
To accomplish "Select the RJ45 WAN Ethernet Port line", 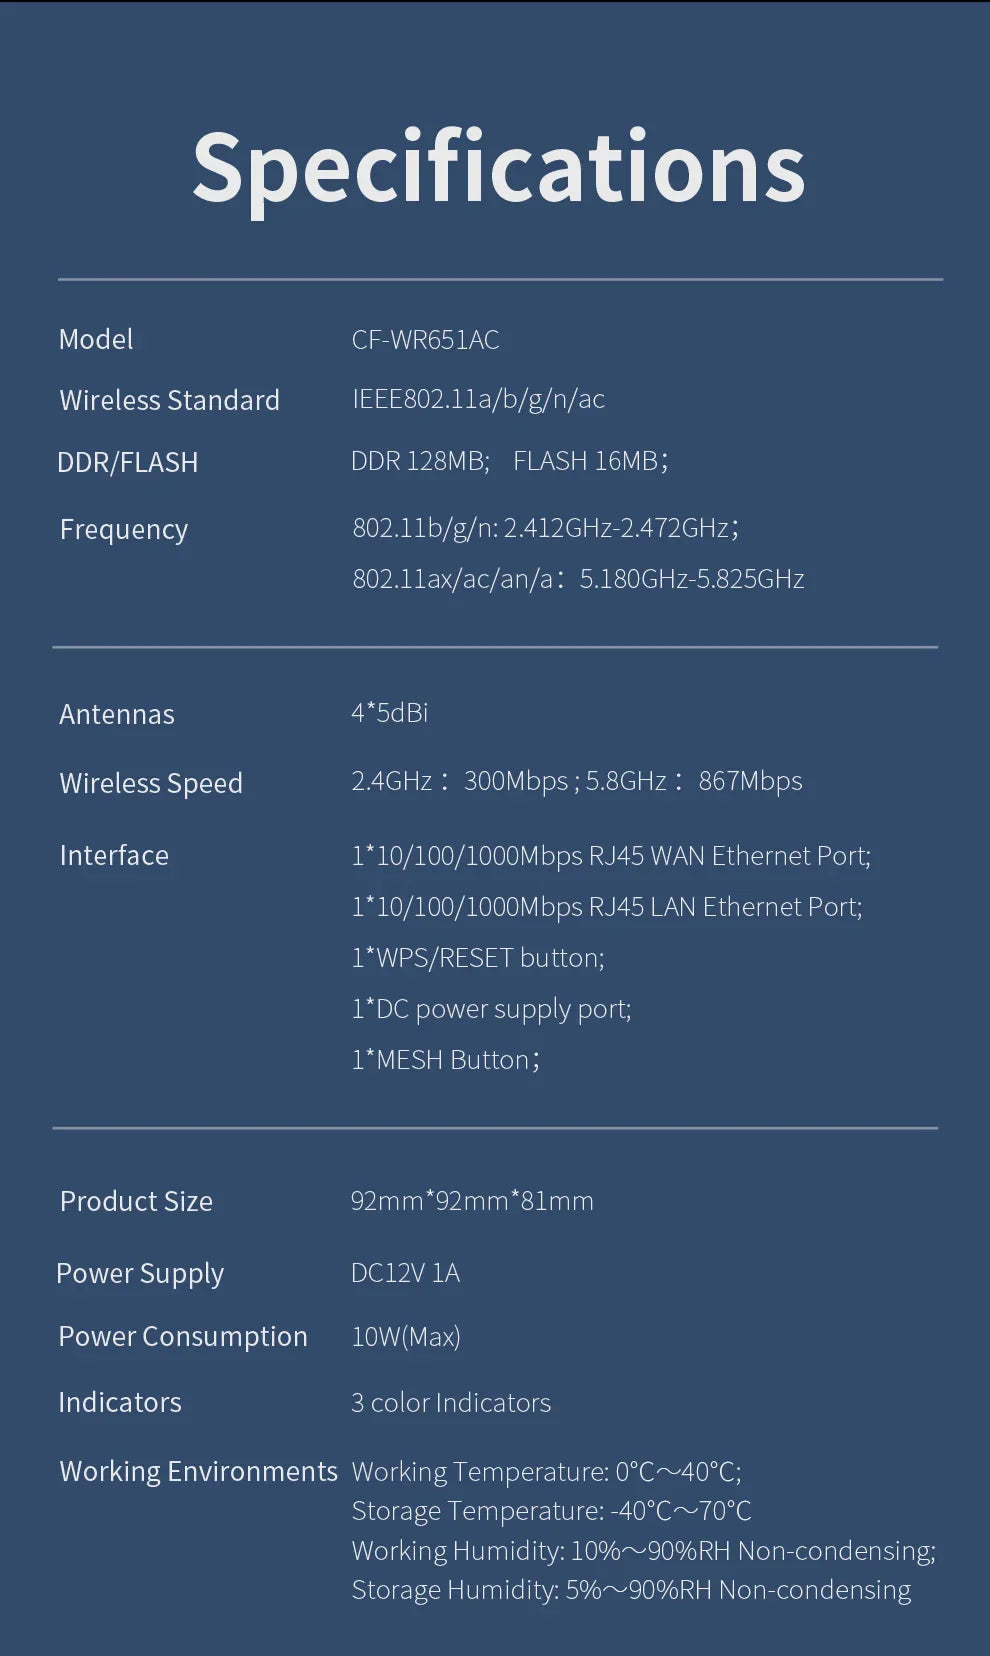I will coord(611,856).
